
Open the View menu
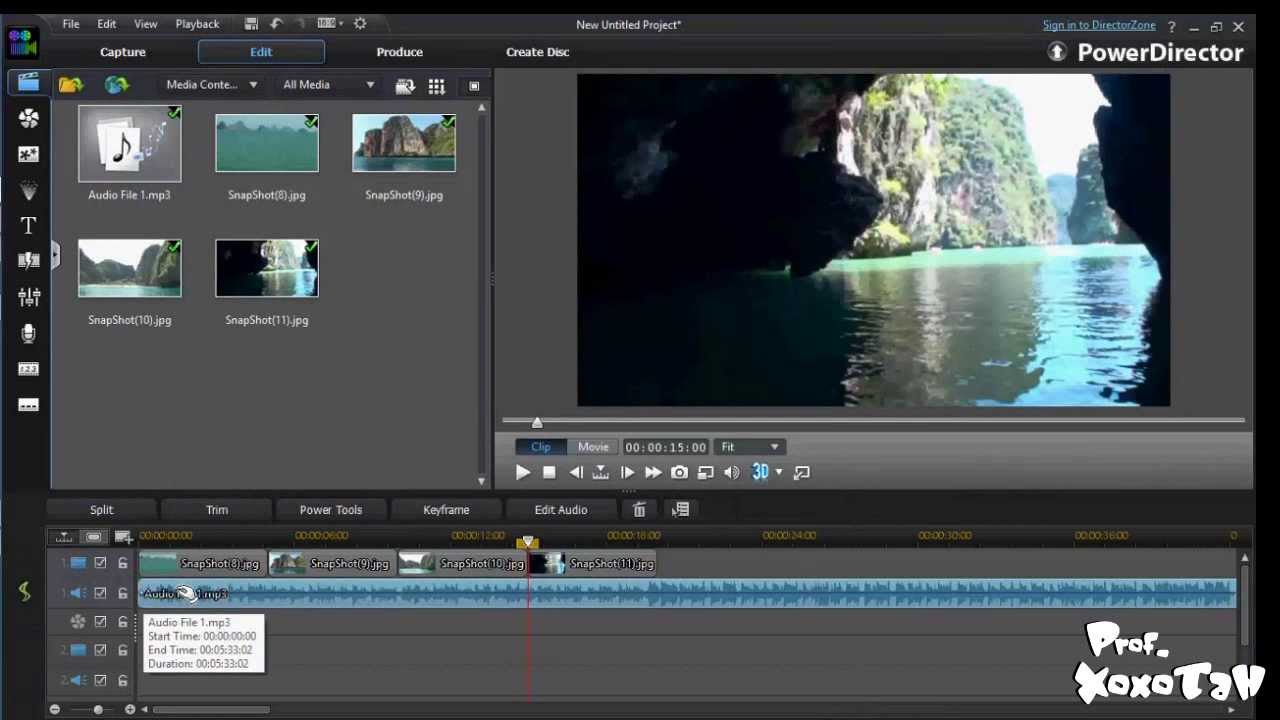point(146,24)
